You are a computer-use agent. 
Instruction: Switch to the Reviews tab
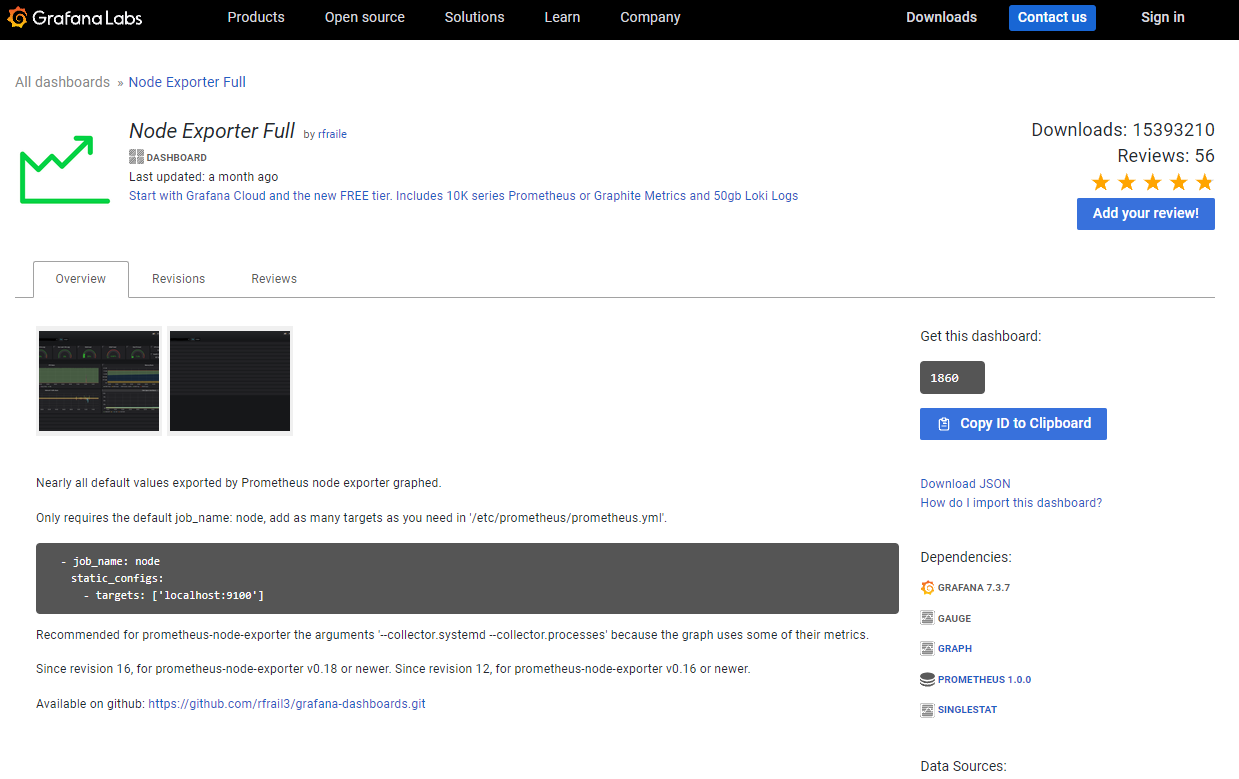[274, 279]
